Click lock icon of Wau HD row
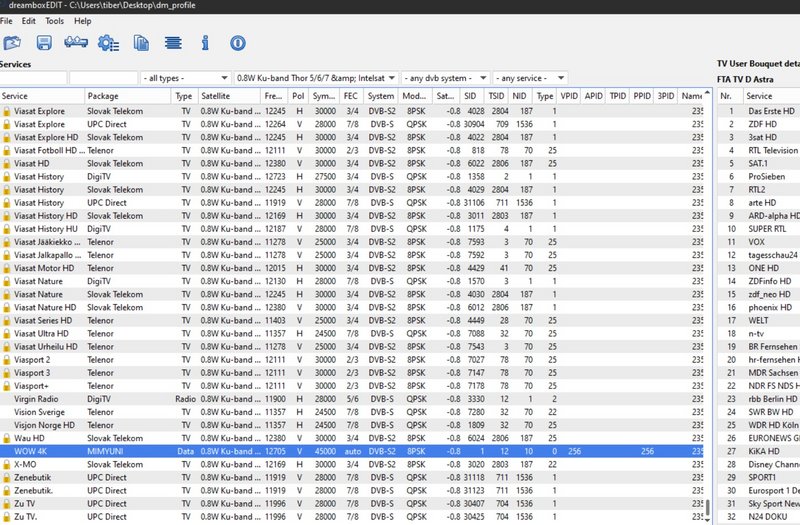The height and width of the screenshot is (525, 800). pyautogui.click(x=7, y=438)
